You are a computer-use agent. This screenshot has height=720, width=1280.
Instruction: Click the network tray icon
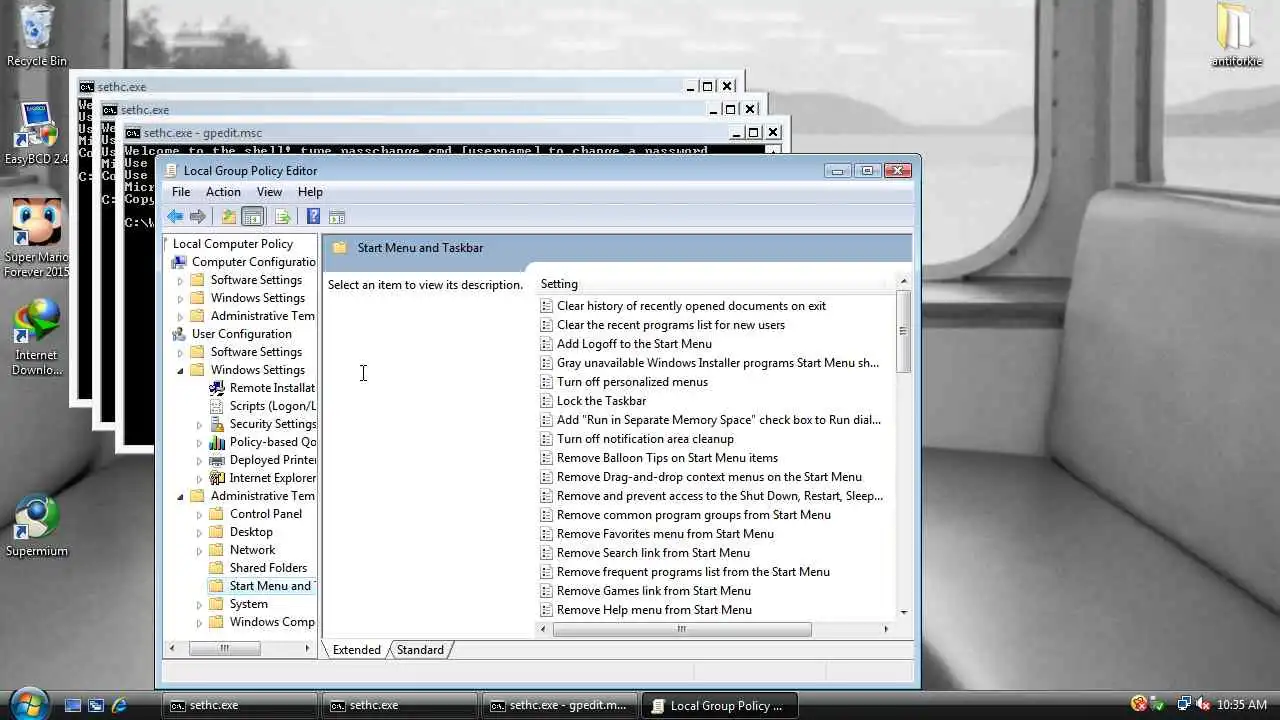[1183, 705]
